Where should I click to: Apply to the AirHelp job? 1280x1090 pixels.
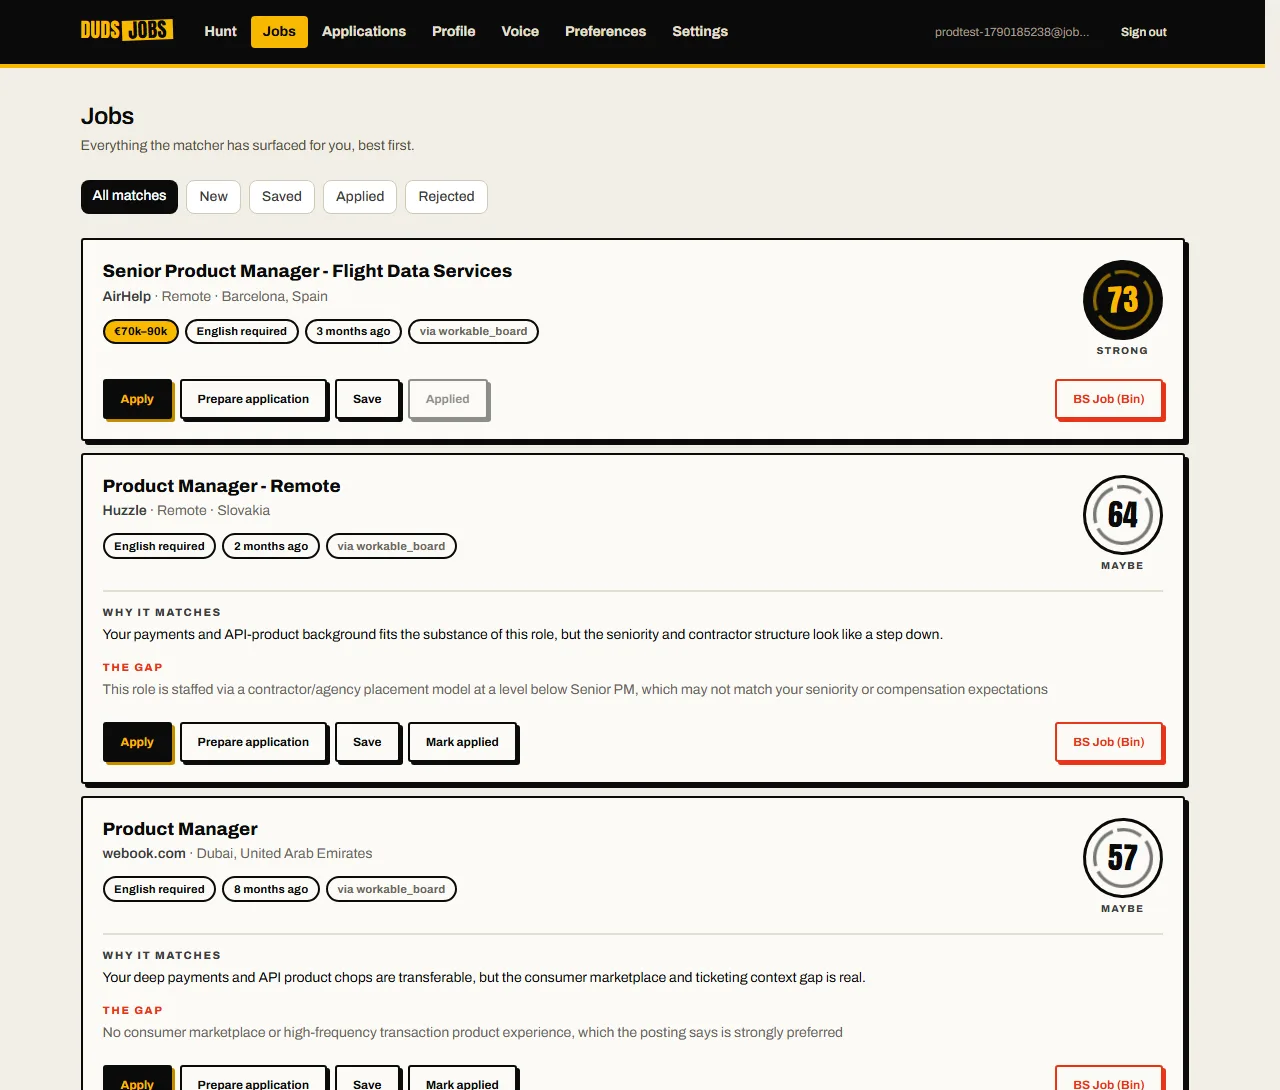[x=137, y=399]
